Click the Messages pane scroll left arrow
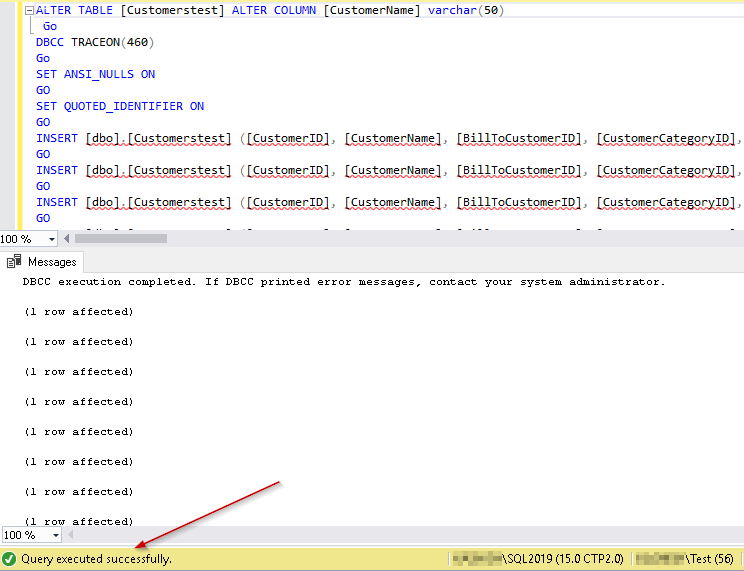The height and width of the screenshot is (571, 744). pos(69,535)
